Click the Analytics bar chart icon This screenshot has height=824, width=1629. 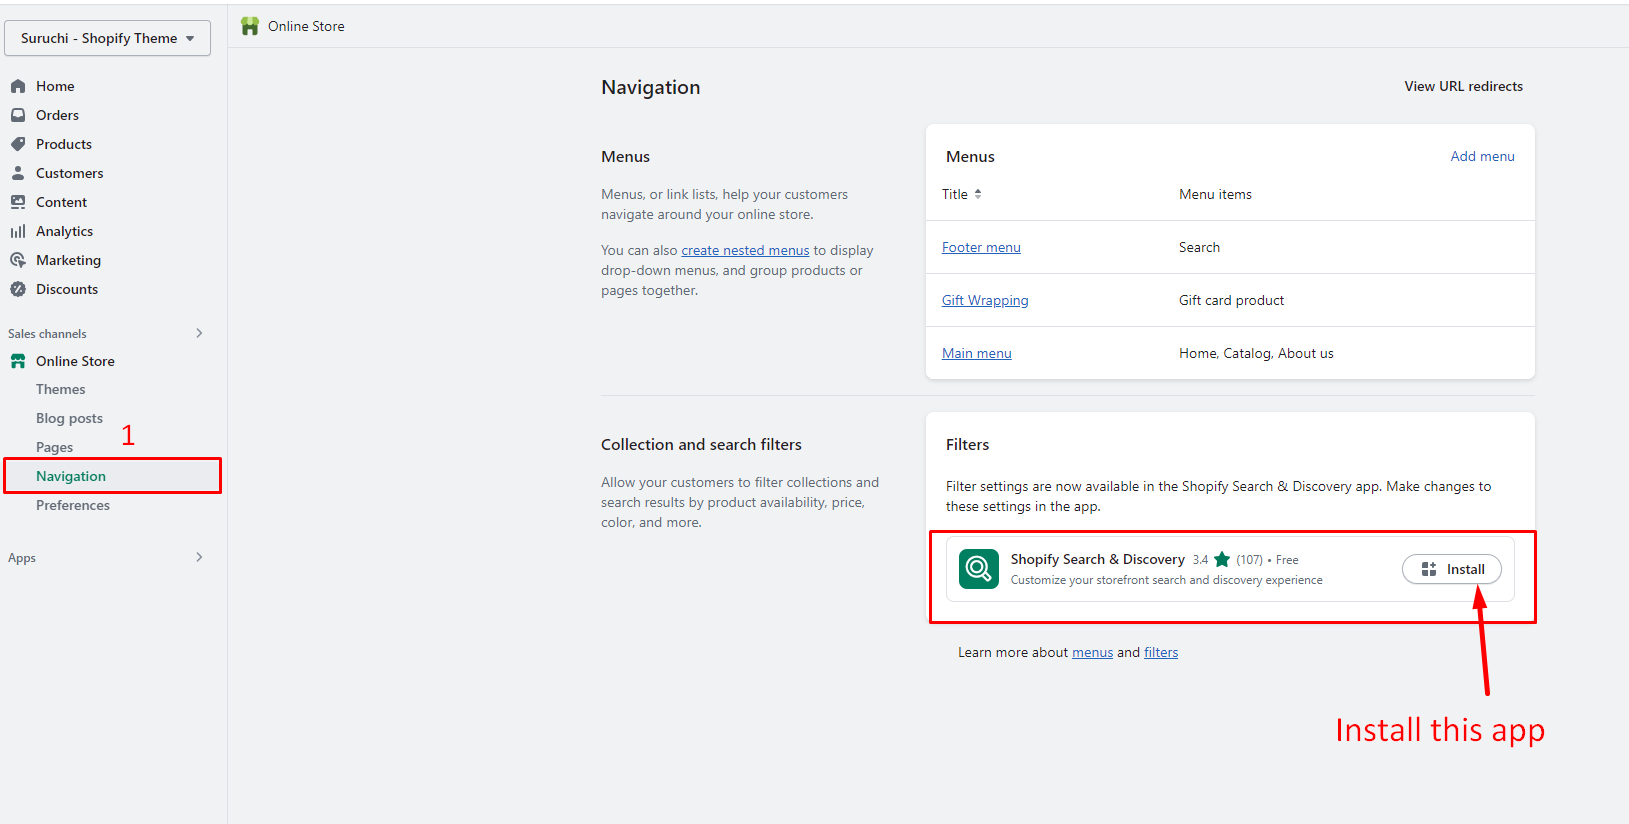(18, 231)
